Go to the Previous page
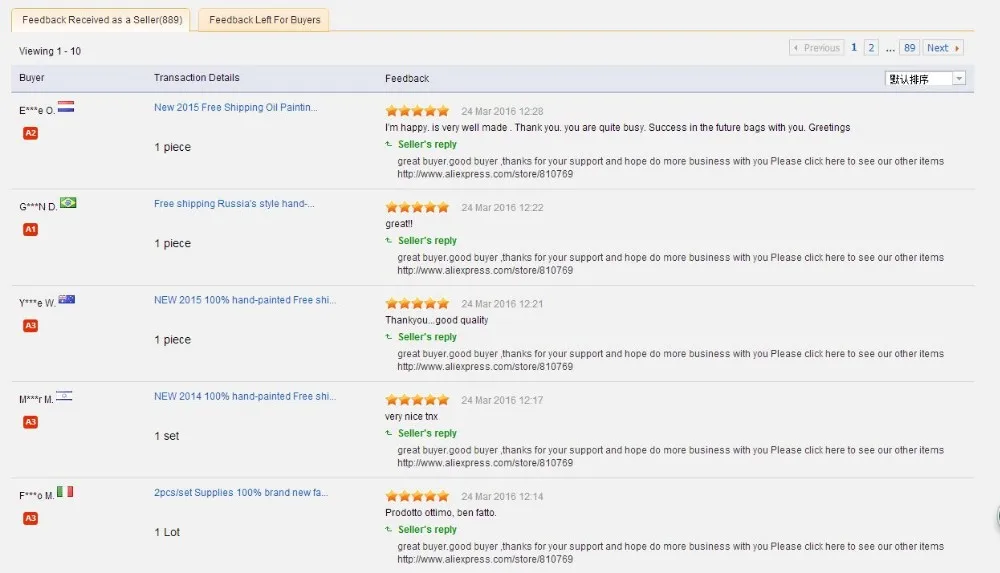Screen dimensions: 1000x573 [816, 48]
